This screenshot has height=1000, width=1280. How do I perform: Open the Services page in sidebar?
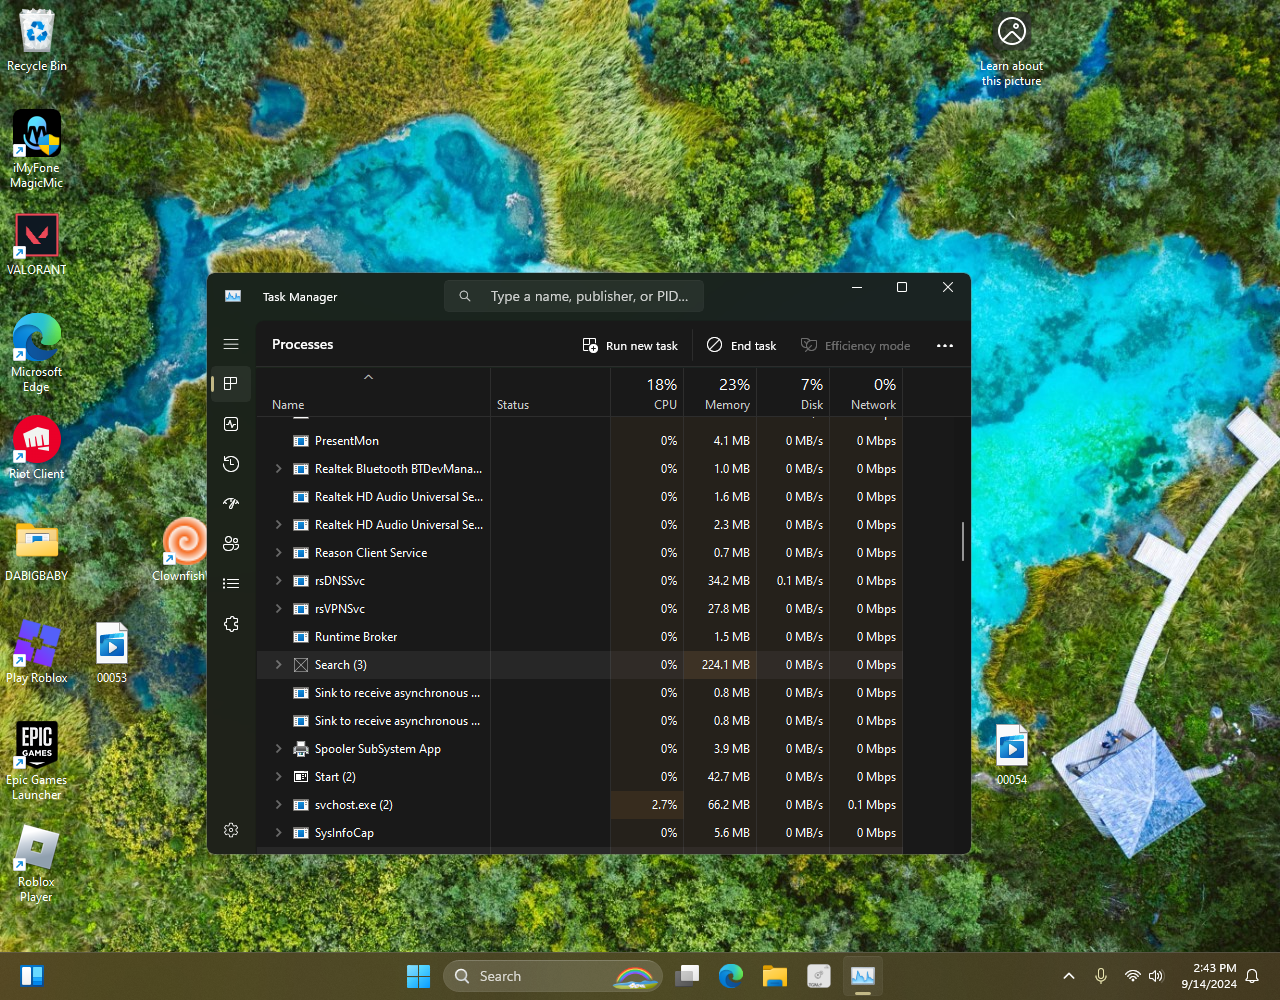pos(231,624)
